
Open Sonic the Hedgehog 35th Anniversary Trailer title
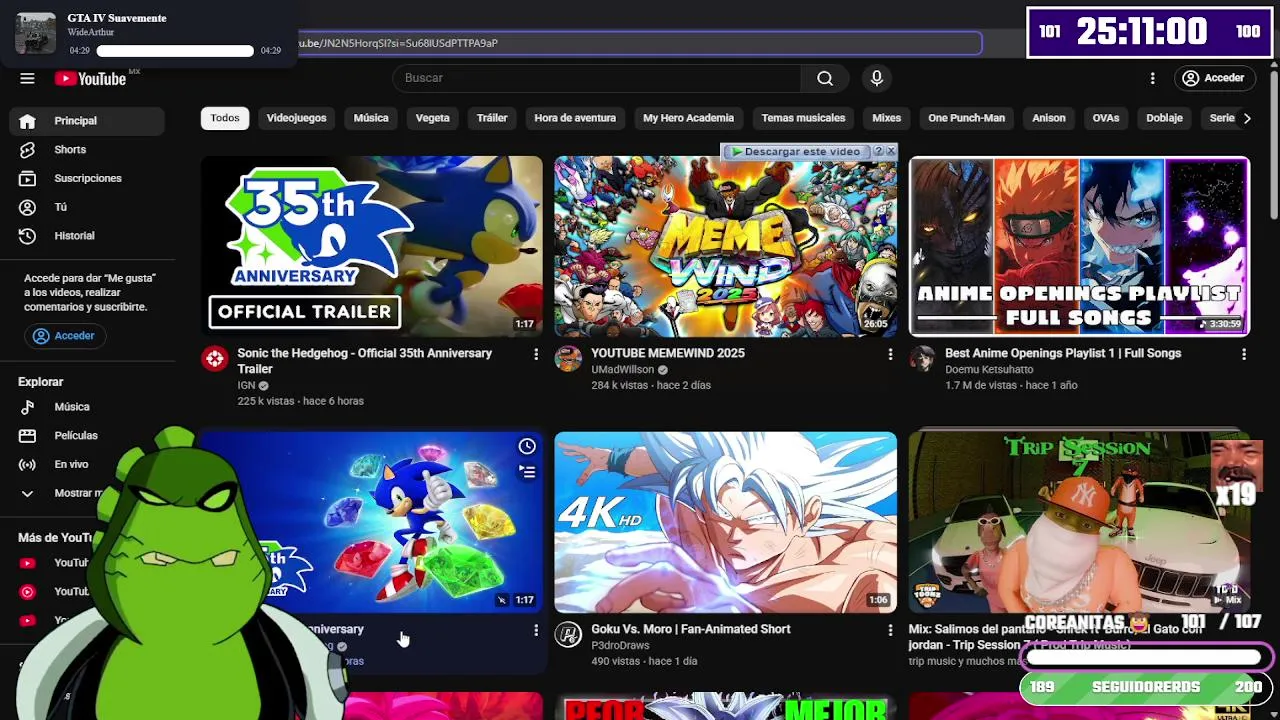[364, 361]
